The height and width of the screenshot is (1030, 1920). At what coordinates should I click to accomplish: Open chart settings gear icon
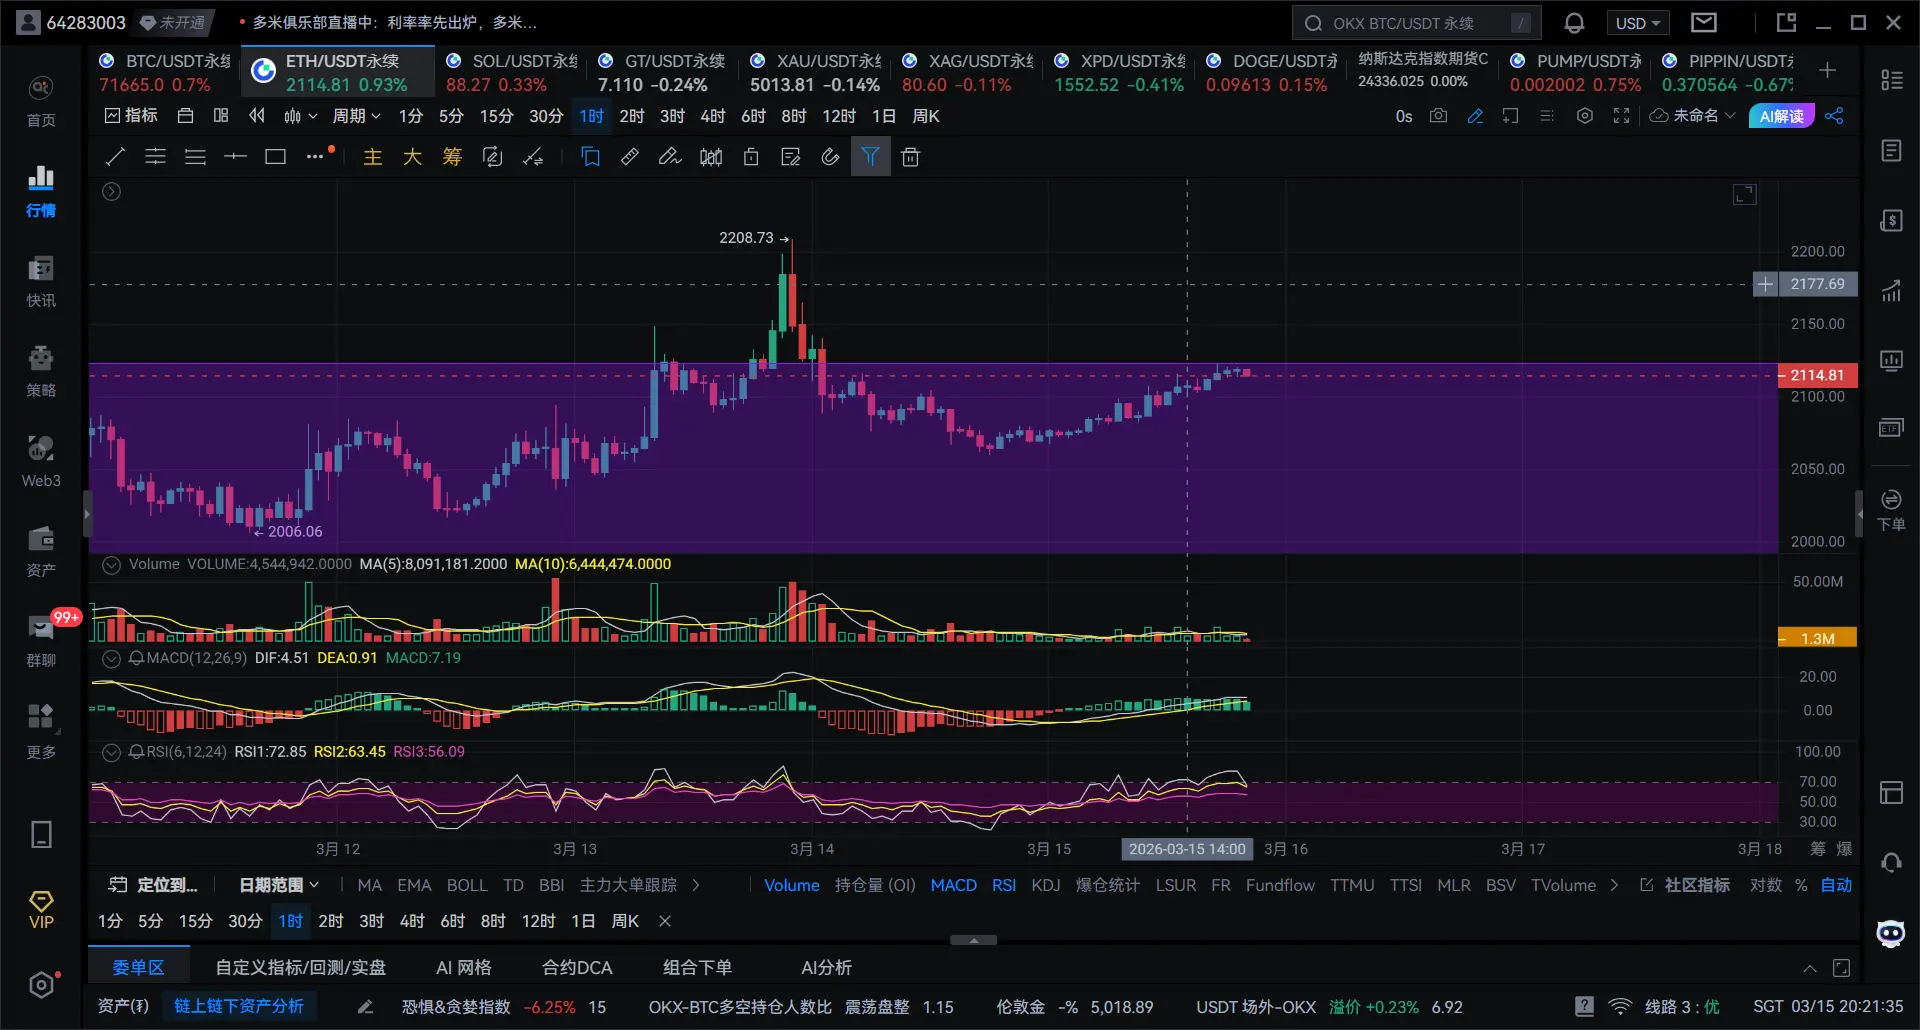point(1584,116)
